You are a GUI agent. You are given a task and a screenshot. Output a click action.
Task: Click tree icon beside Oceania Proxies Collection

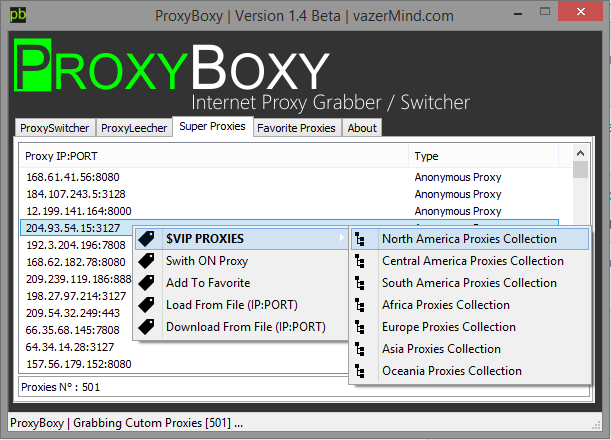pos(360,371)
